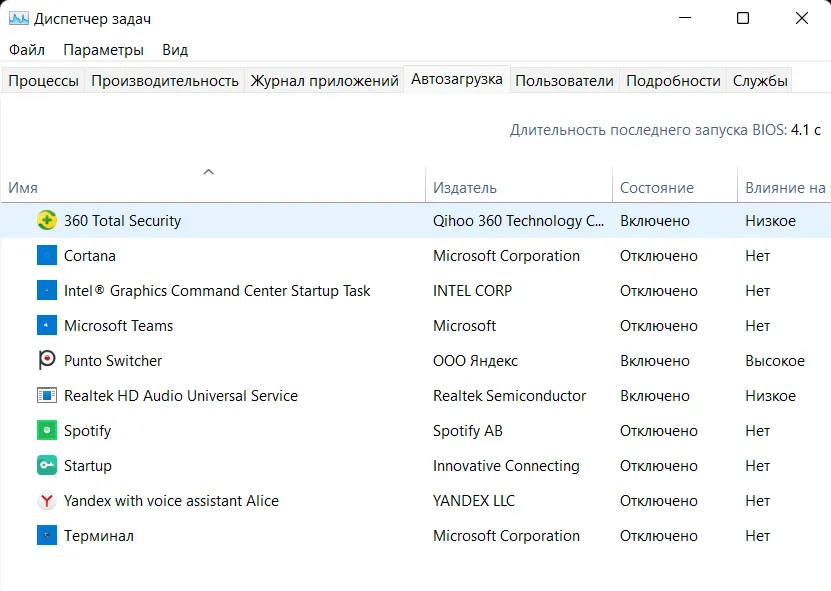831x591 pixels.
Task: Click Низкое impact for Realtek service
Action: (770, 395)
